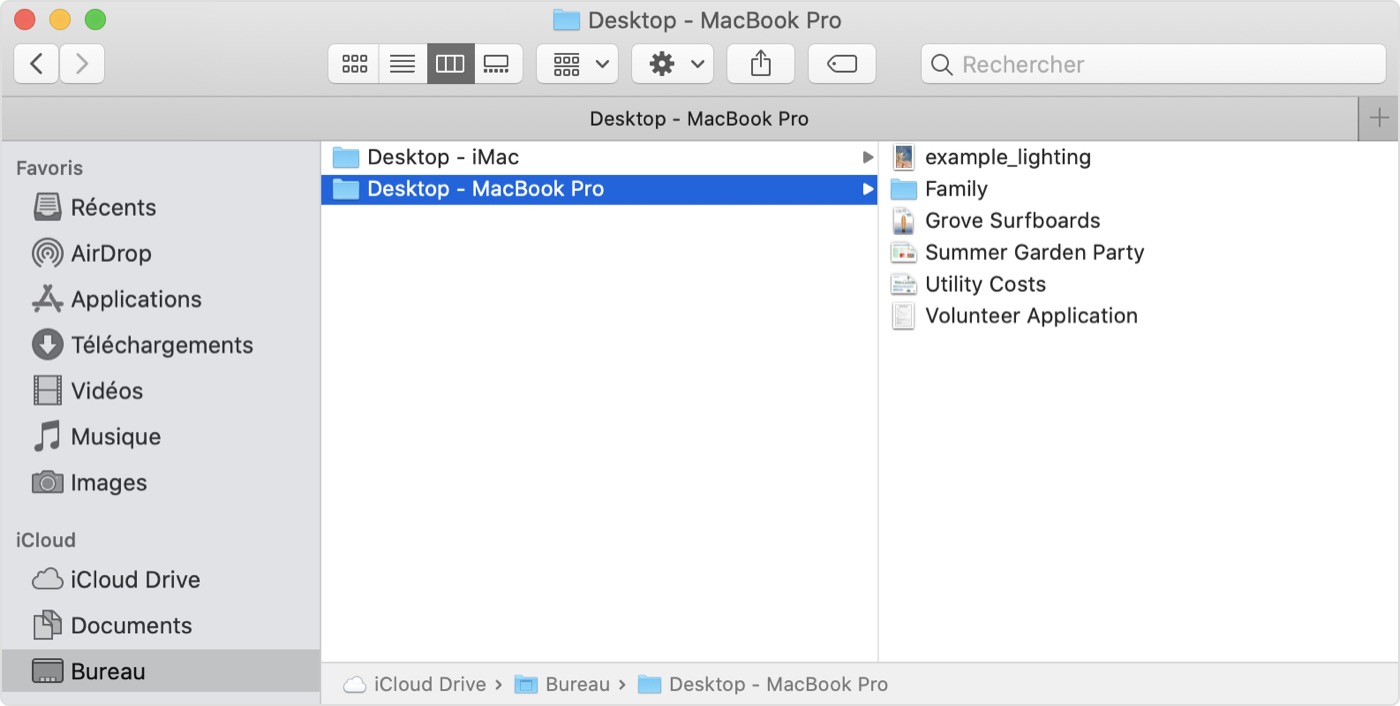1400x706 pixels.
Task: Click the Volunteer Application document icon
Action: [903, 316]
